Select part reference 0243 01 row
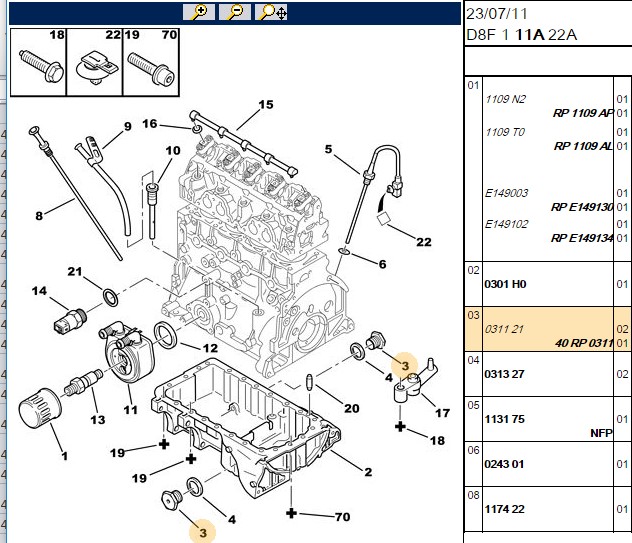Image resolution: width=632 pixels, height=543 pixels. click(x=547, y=464)
